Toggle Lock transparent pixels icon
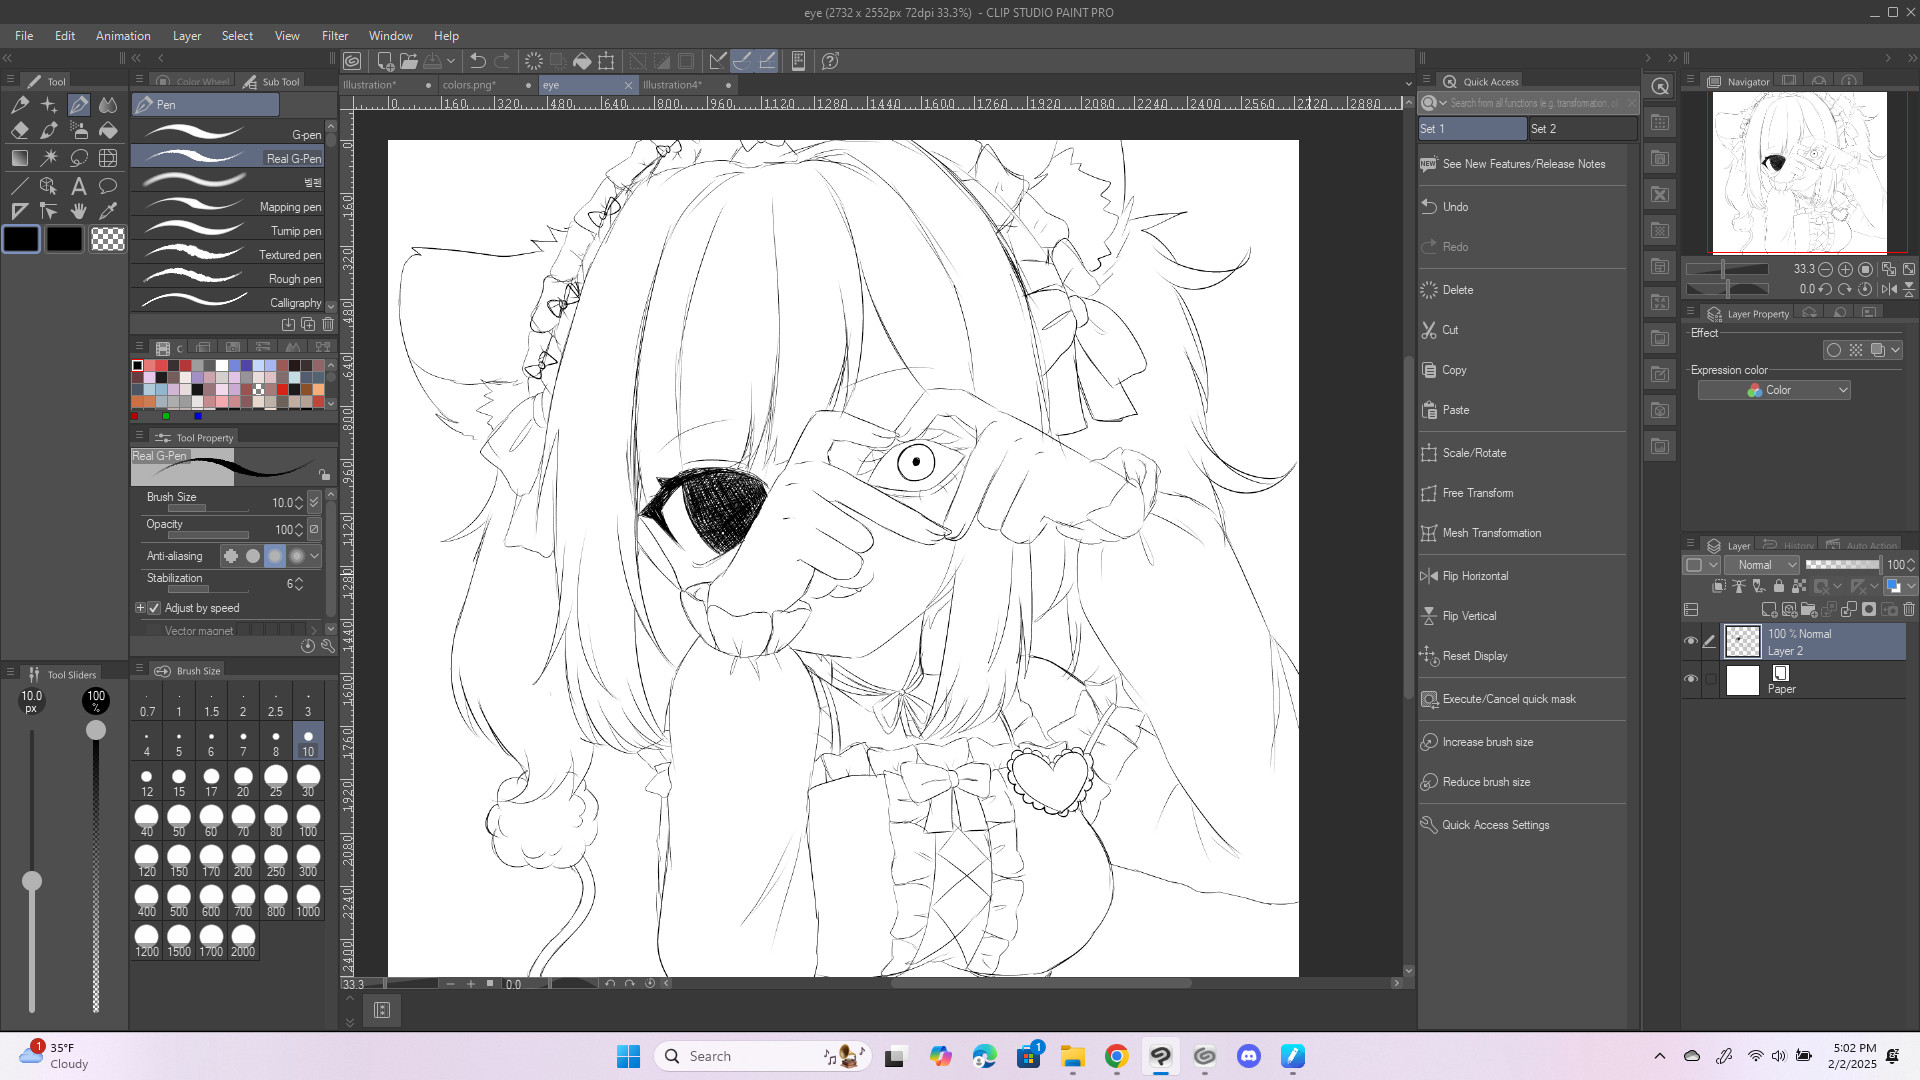1920x1080 pixels. pyautogui.click(x=1798, y=586)
